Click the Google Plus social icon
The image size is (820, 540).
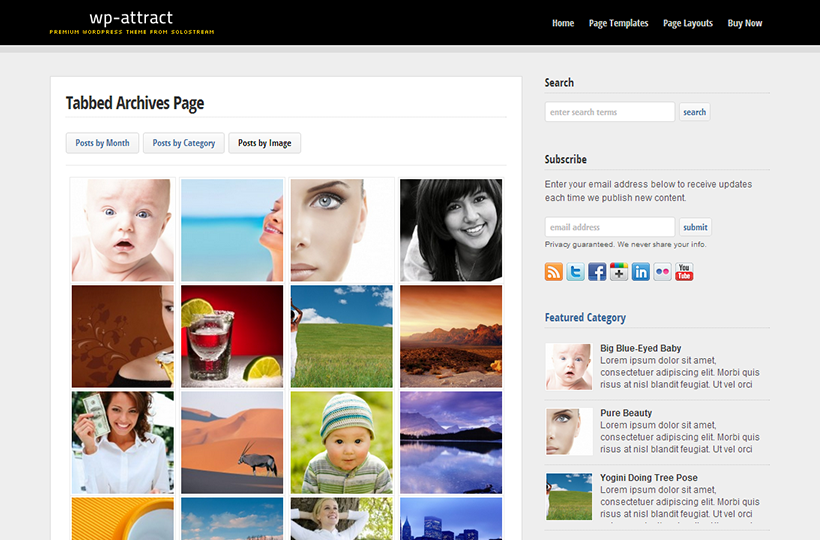(x=619, y=272)
